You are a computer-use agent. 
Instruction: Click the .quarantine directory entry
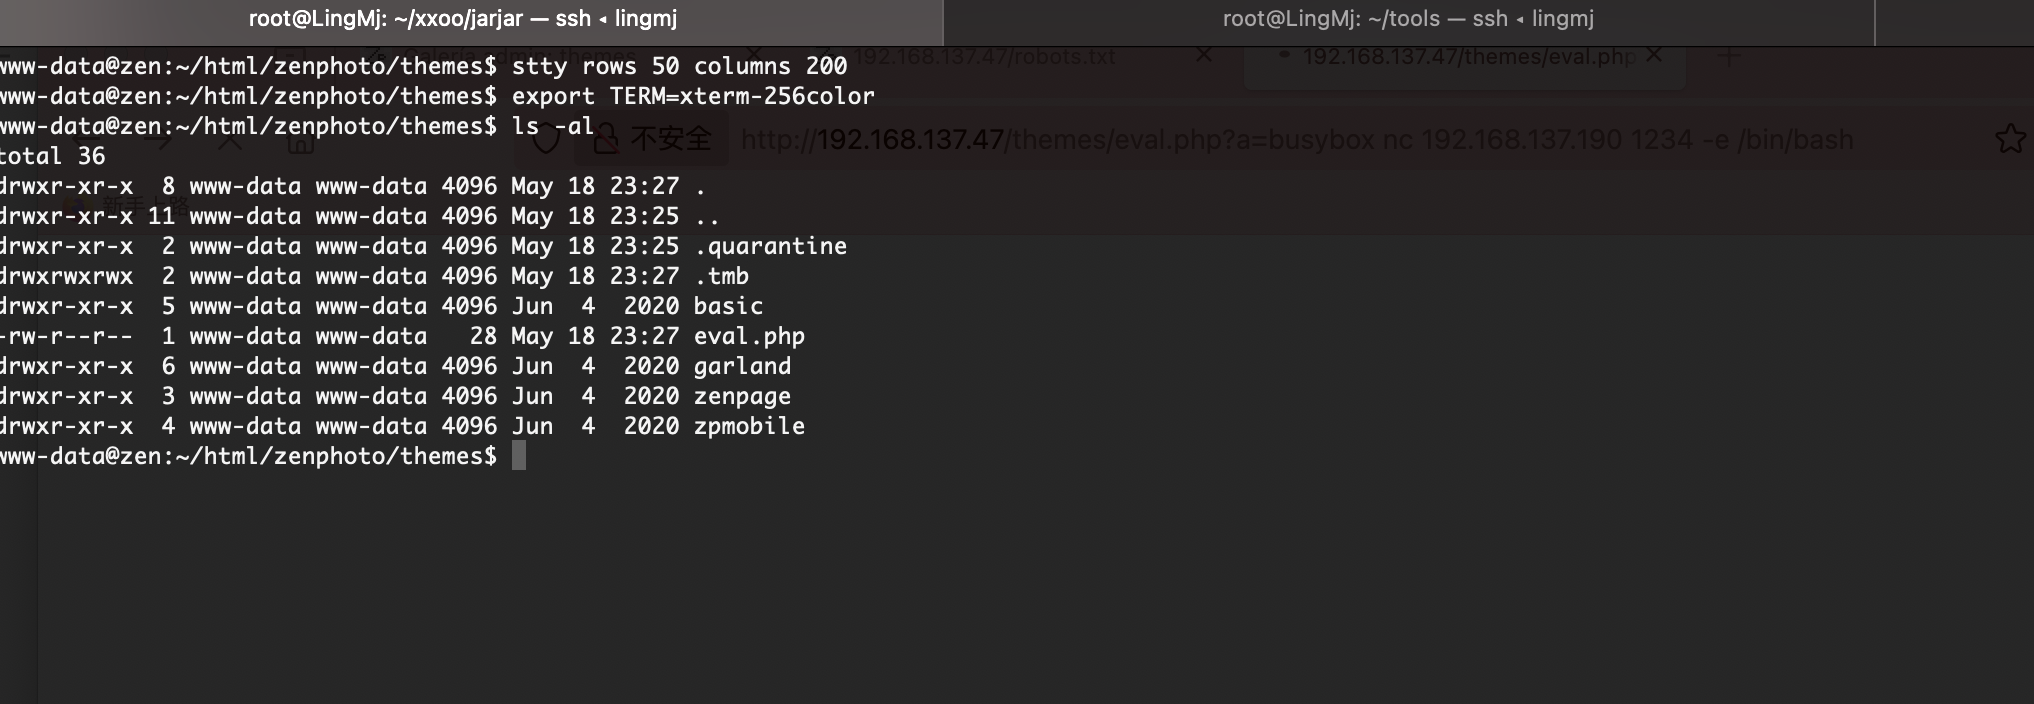click(770, 246)
